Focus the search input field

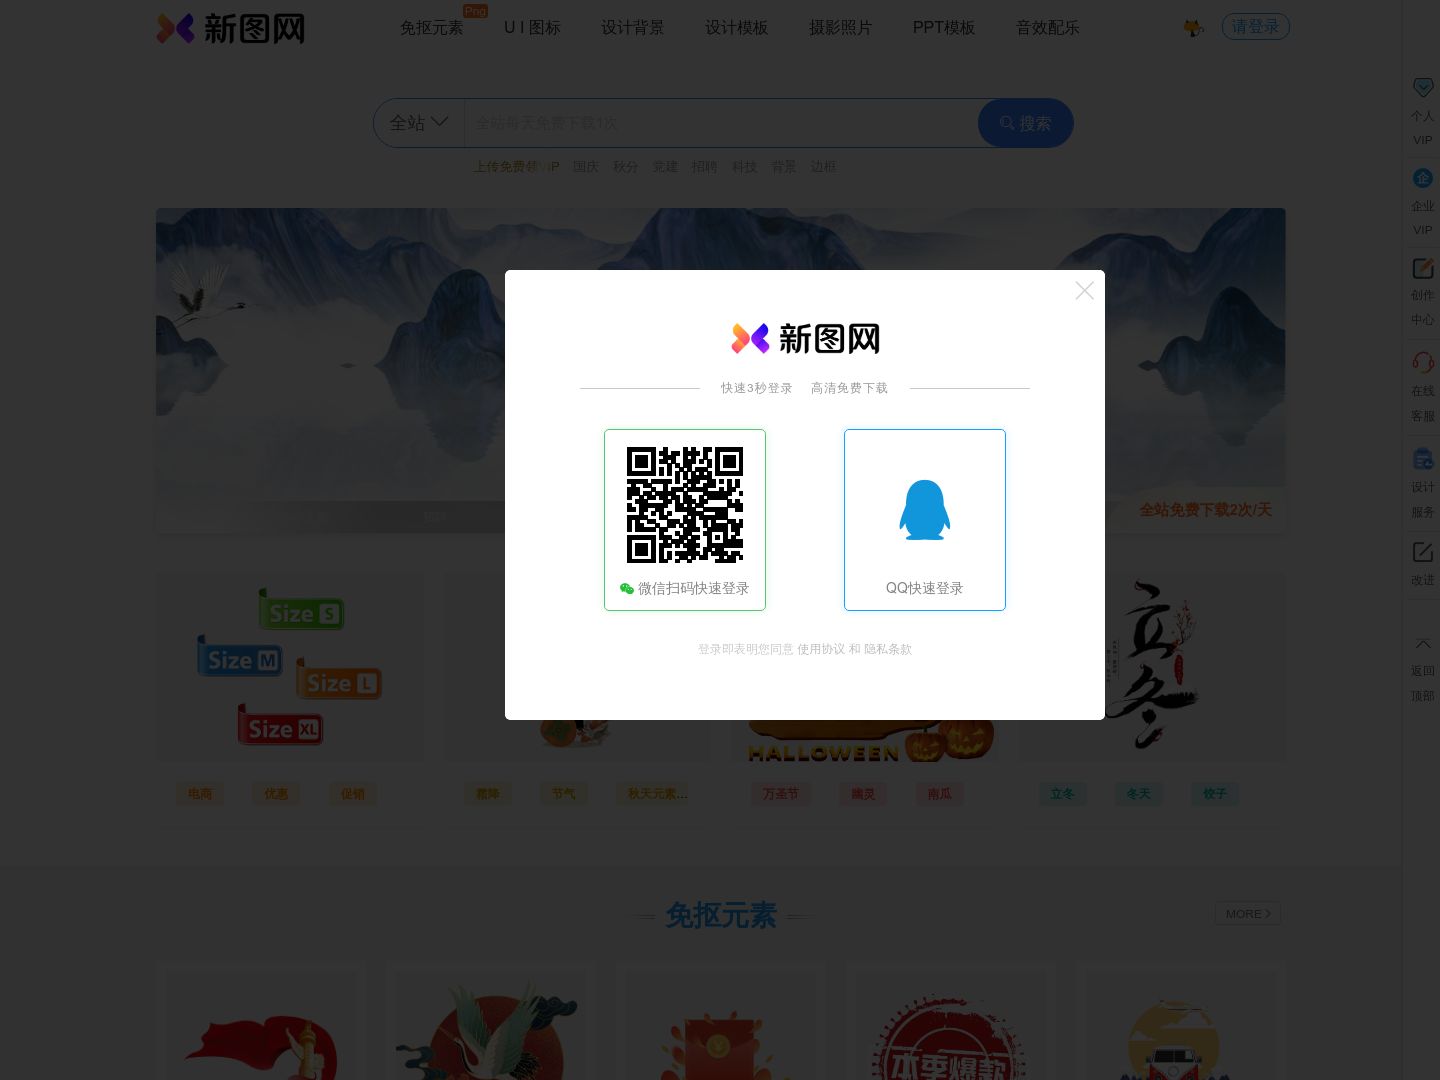pos(720,123)
